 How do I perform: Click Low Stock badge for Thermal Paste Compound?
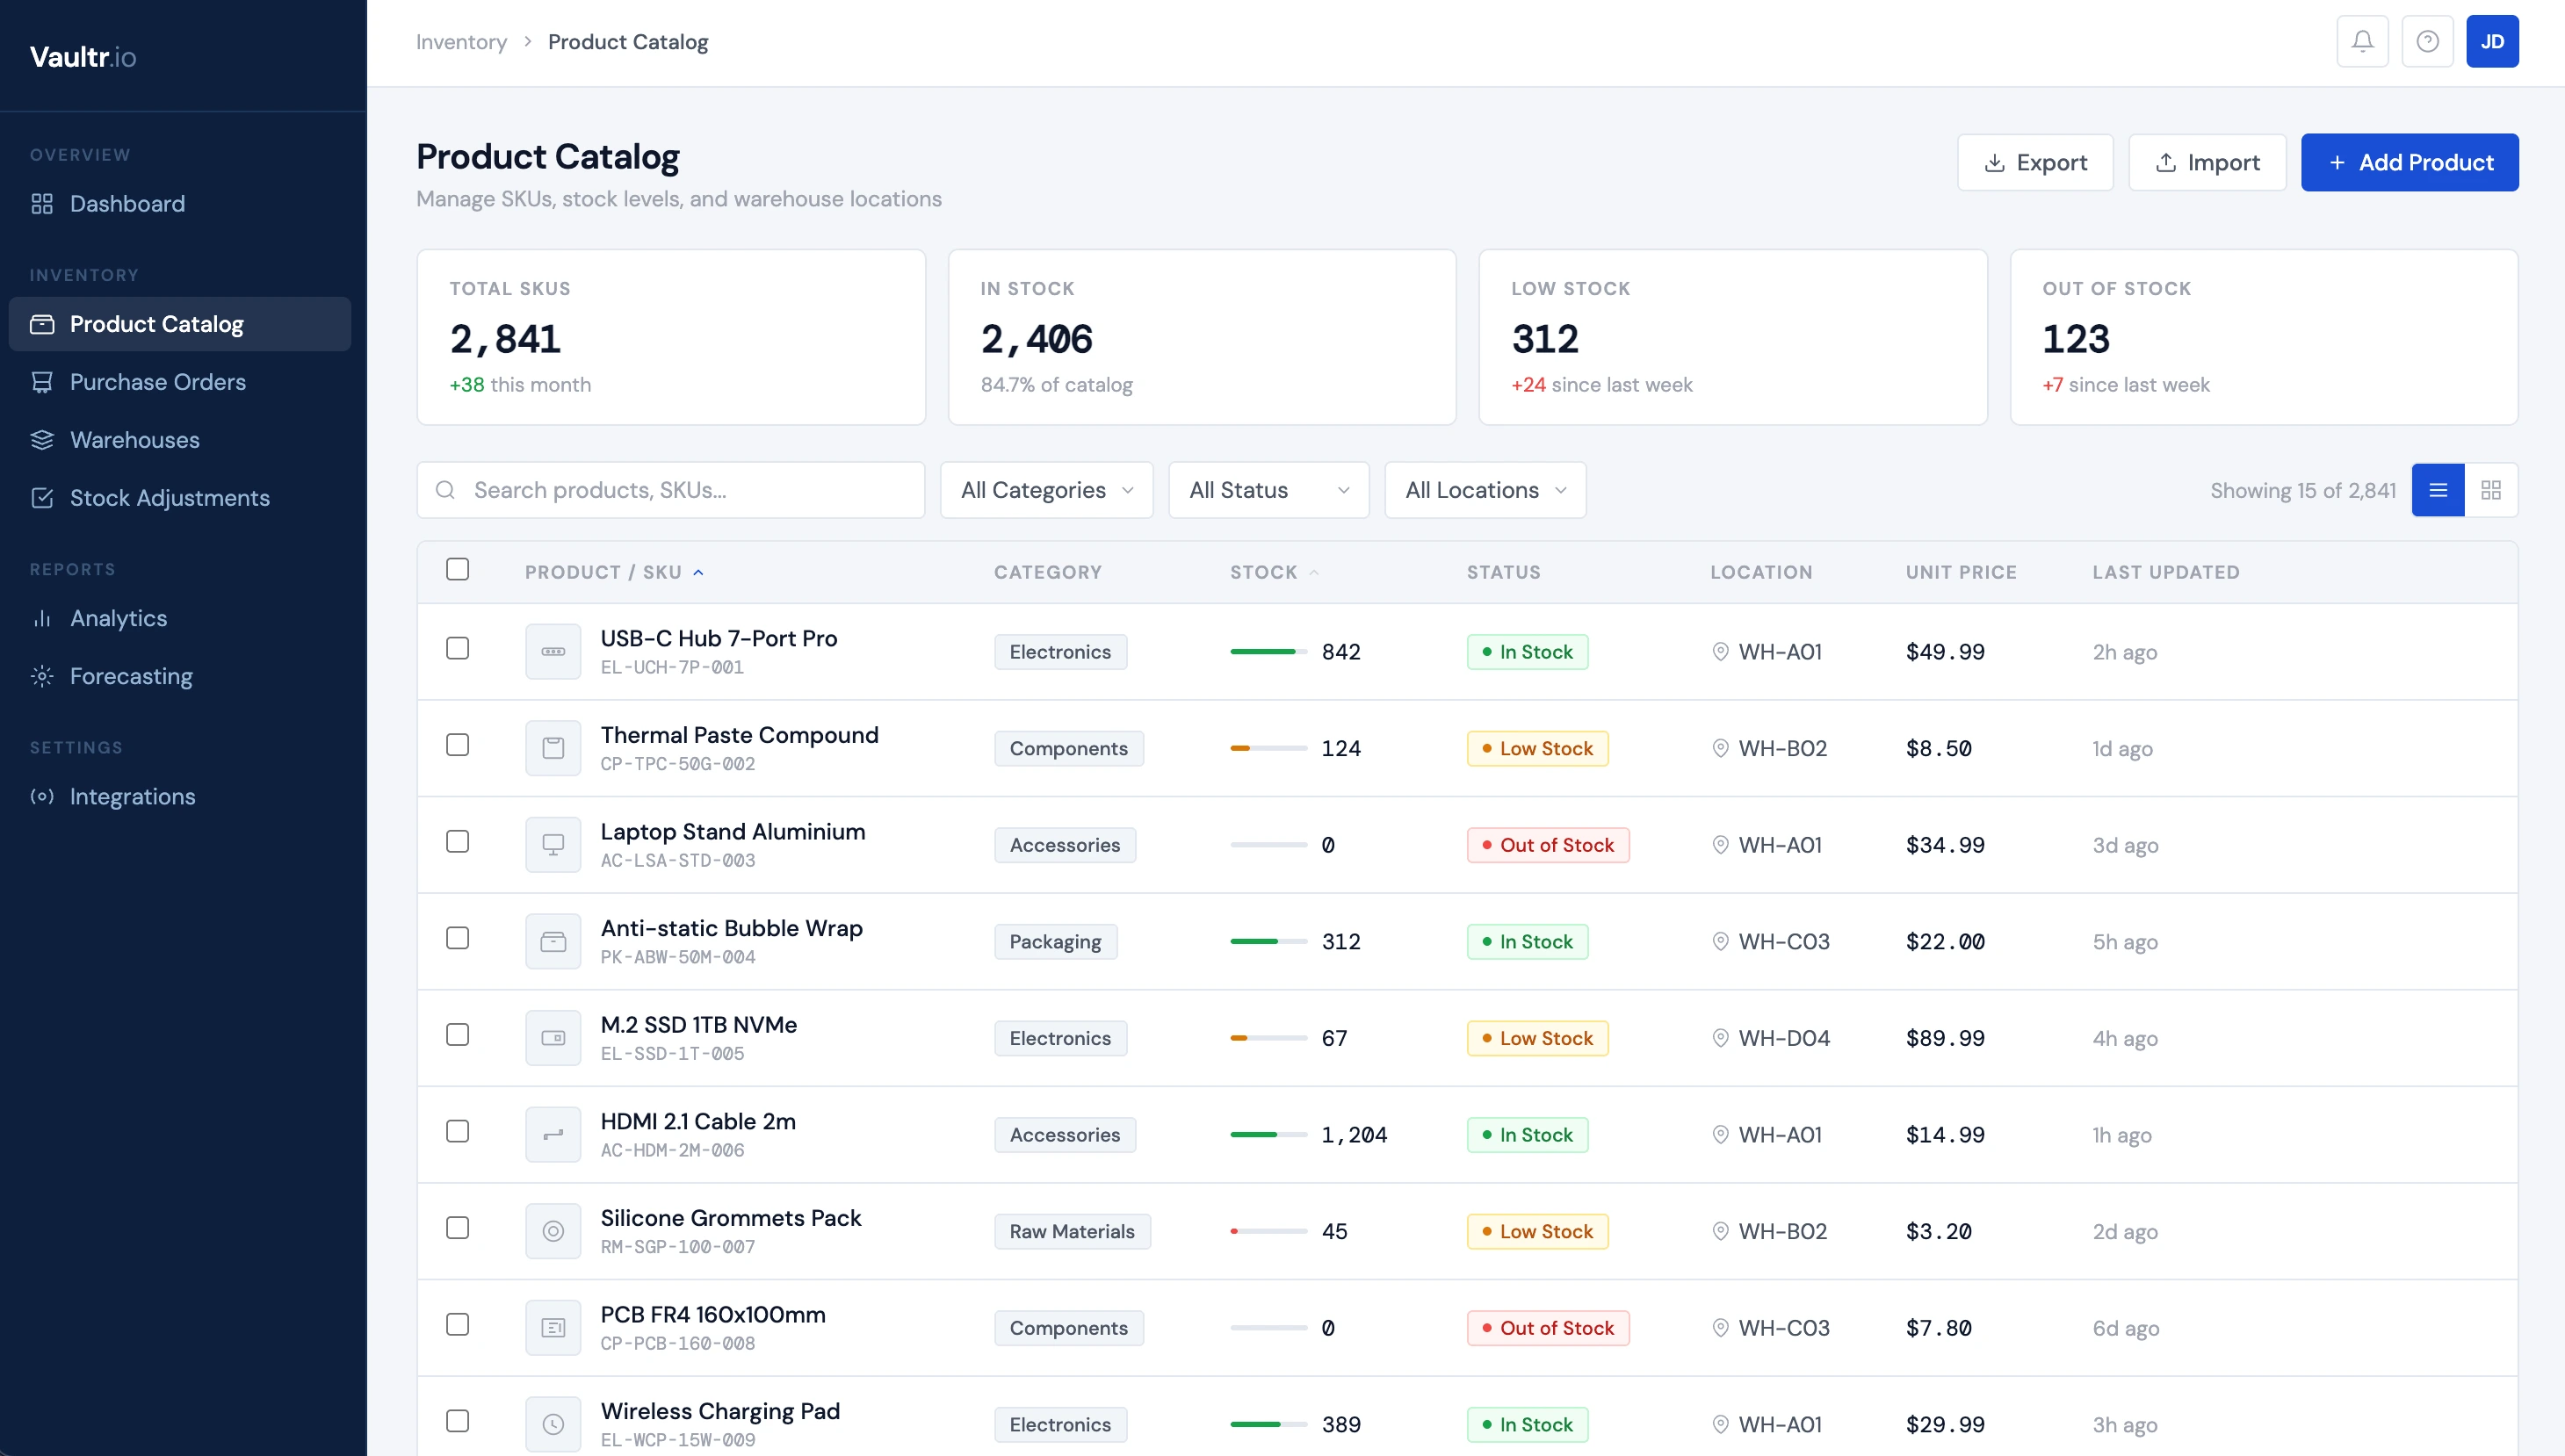[x=1537, y=748]
